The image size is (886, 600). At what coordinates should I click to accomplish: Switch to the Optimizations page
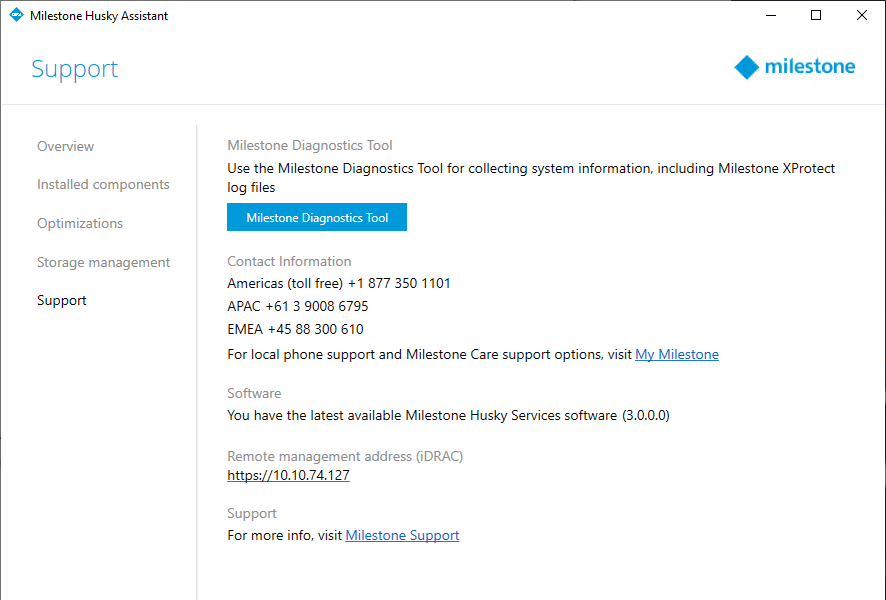[80, 223]
